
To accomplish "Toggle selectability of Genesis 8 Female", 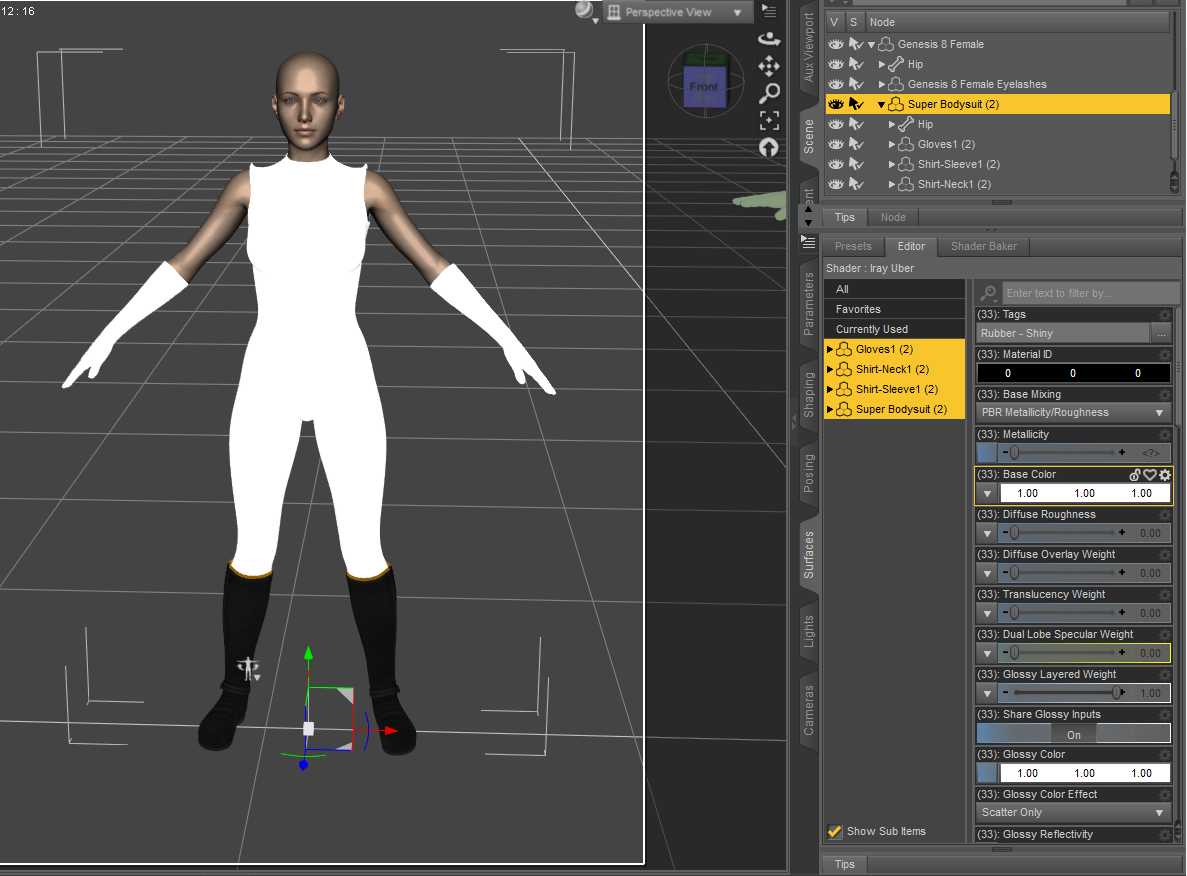I will tap(856, 44).
